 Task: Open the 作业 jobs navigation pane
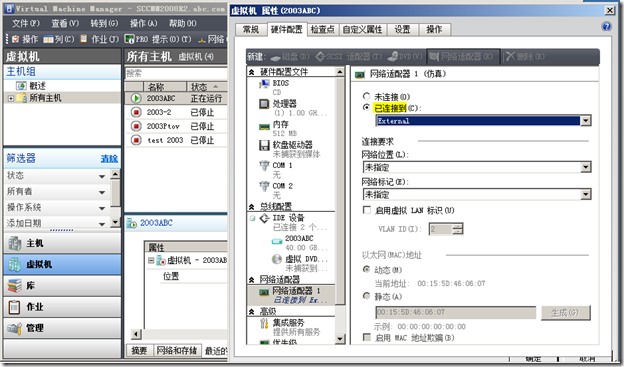click(x=62, y=307)
